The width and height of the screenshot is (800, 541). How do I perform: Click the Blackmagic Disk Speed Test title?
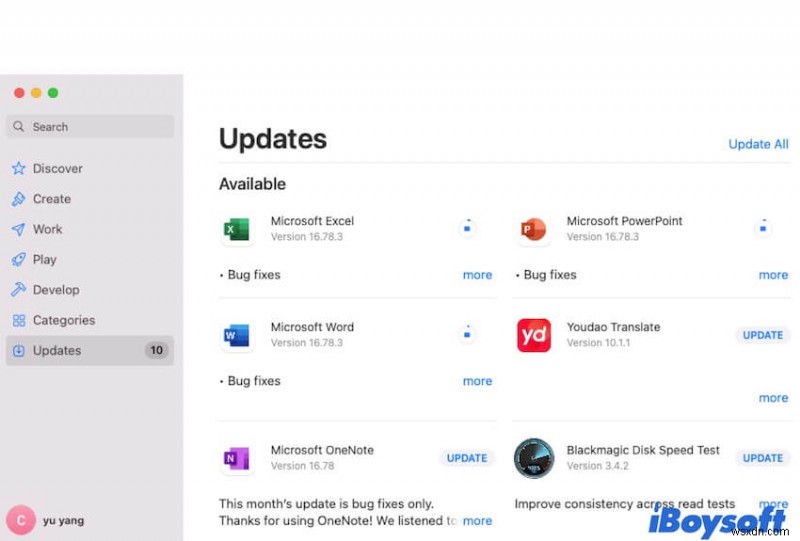(643, 450)
